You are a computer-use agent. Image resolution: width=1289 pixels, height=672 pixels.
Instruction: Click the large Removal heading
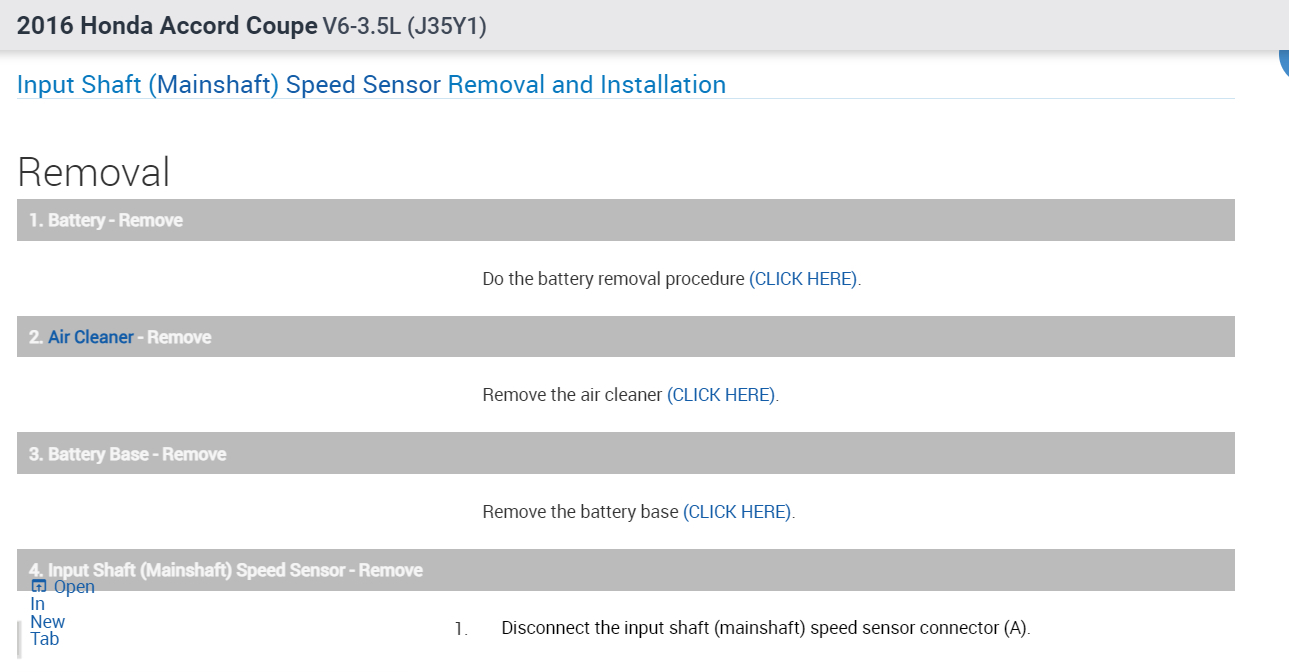pyautogui.click(x=94, y=172)
